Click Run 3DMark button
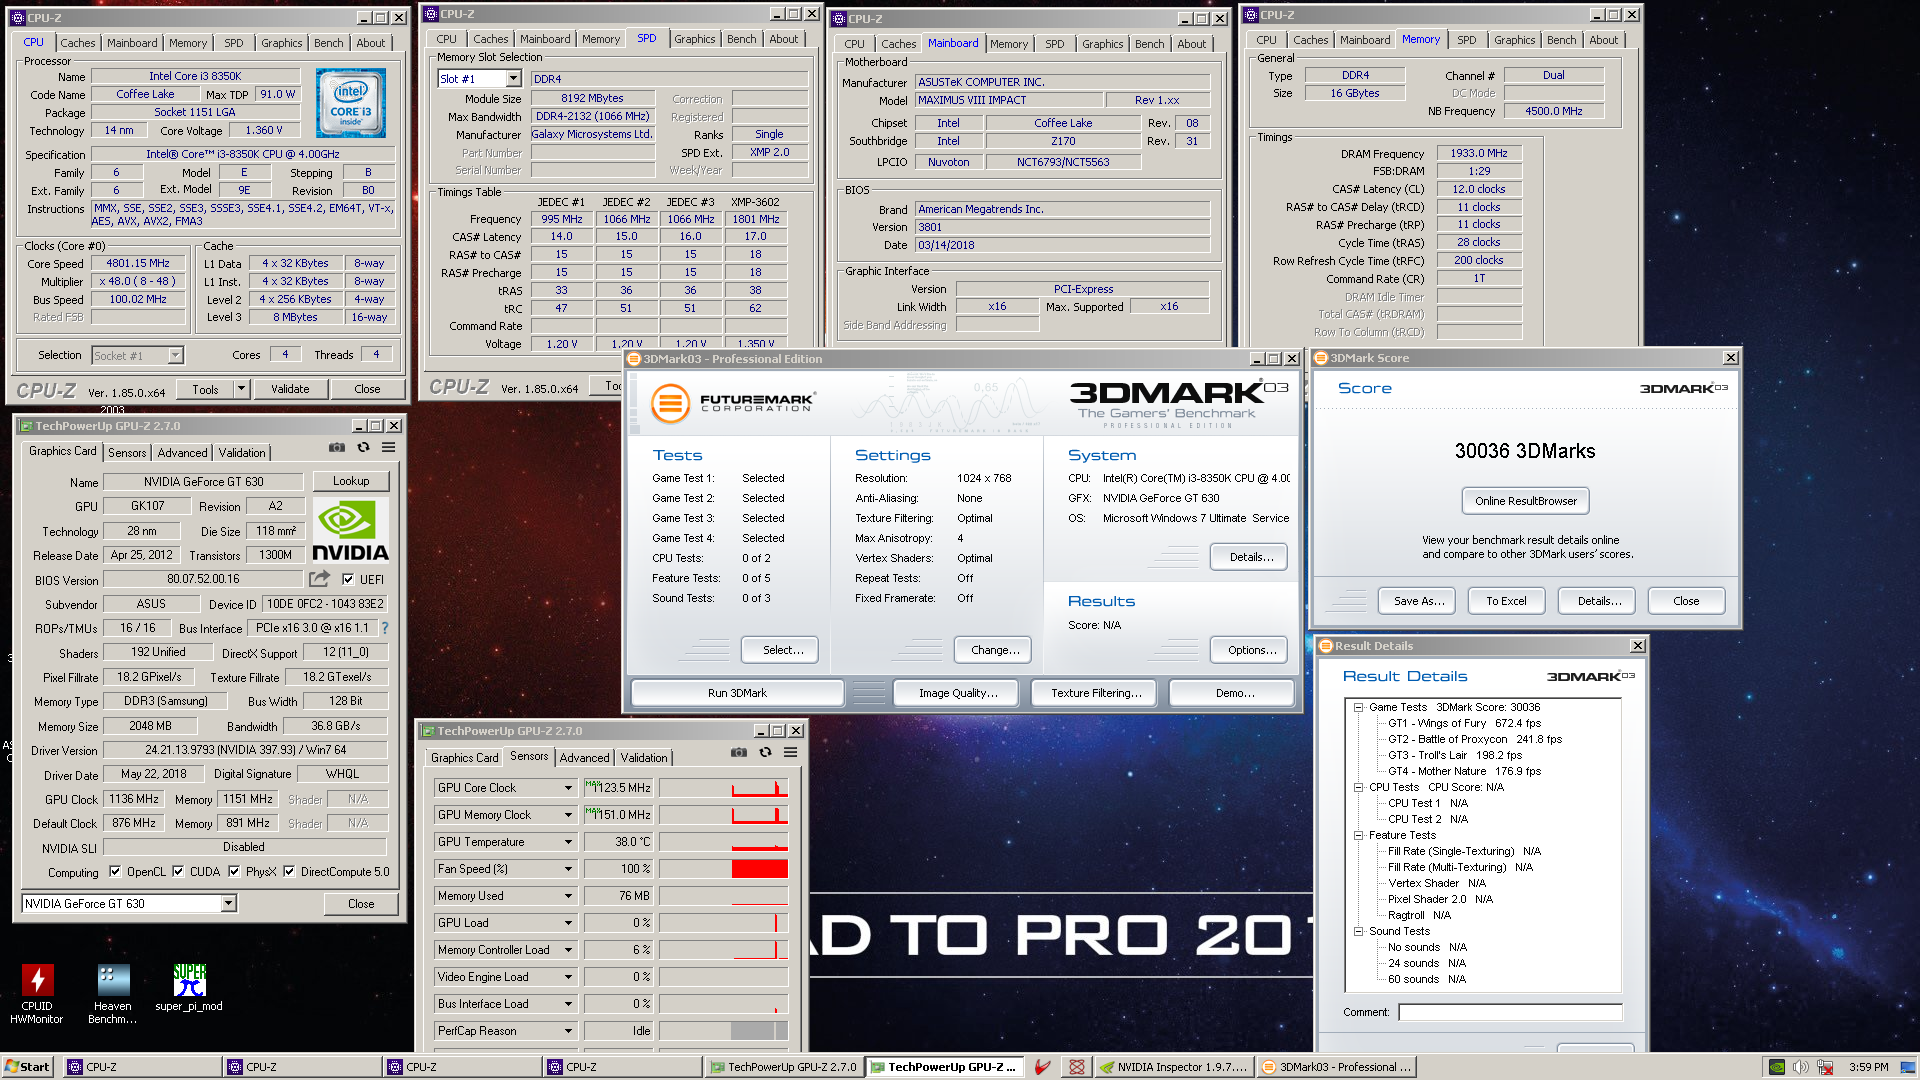The image size is (1920, 1080). pos(737,693)
